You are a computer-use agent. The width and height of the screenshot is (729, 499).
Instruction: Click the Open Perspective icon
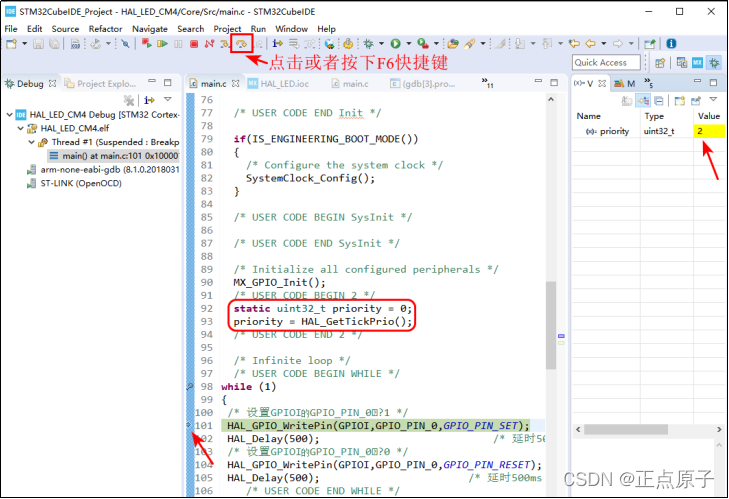pyautogui.click(x=660, y=62)
